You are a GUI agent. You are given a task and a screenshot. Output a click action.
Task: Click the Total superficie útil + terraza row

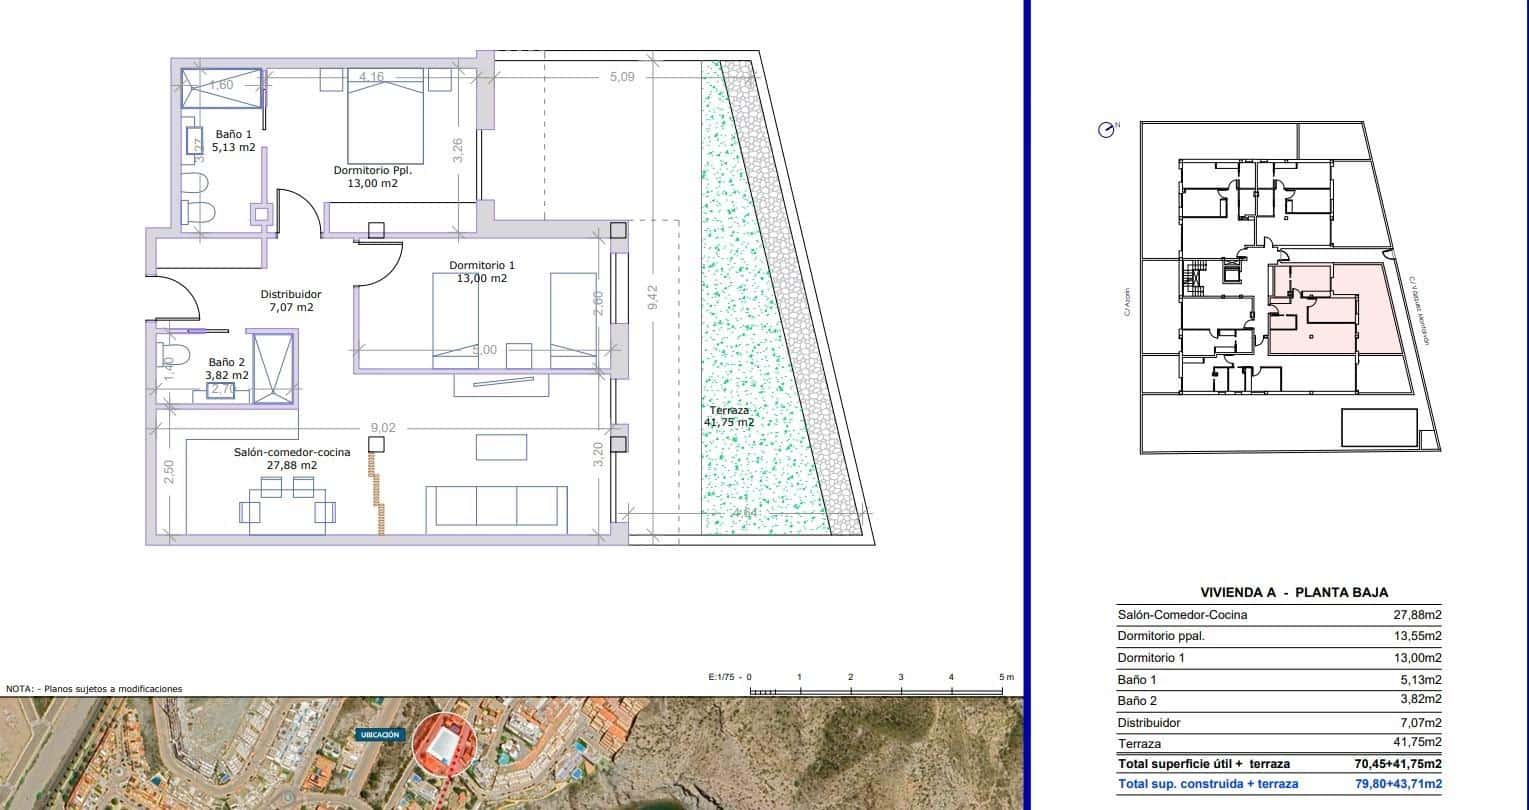[1277, 764]
